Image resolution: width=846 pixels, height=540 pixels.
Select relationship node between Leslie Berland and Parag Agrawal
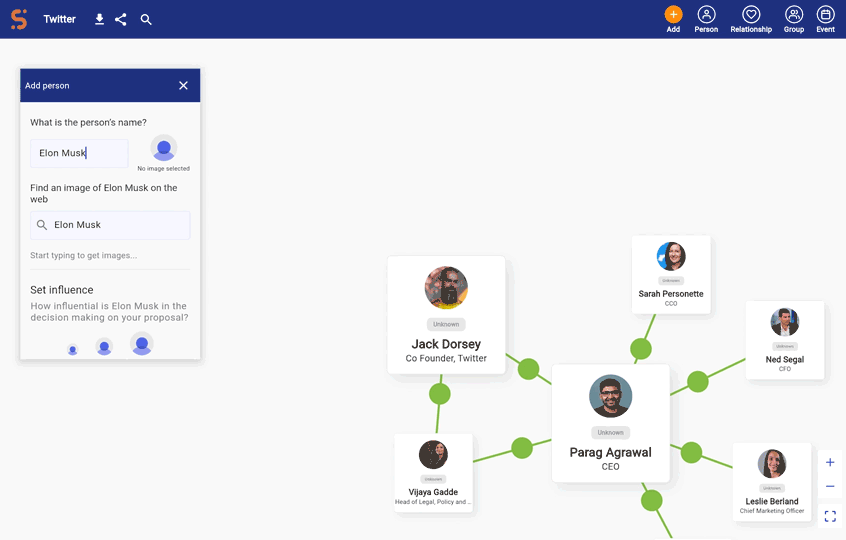click(691, 453)
